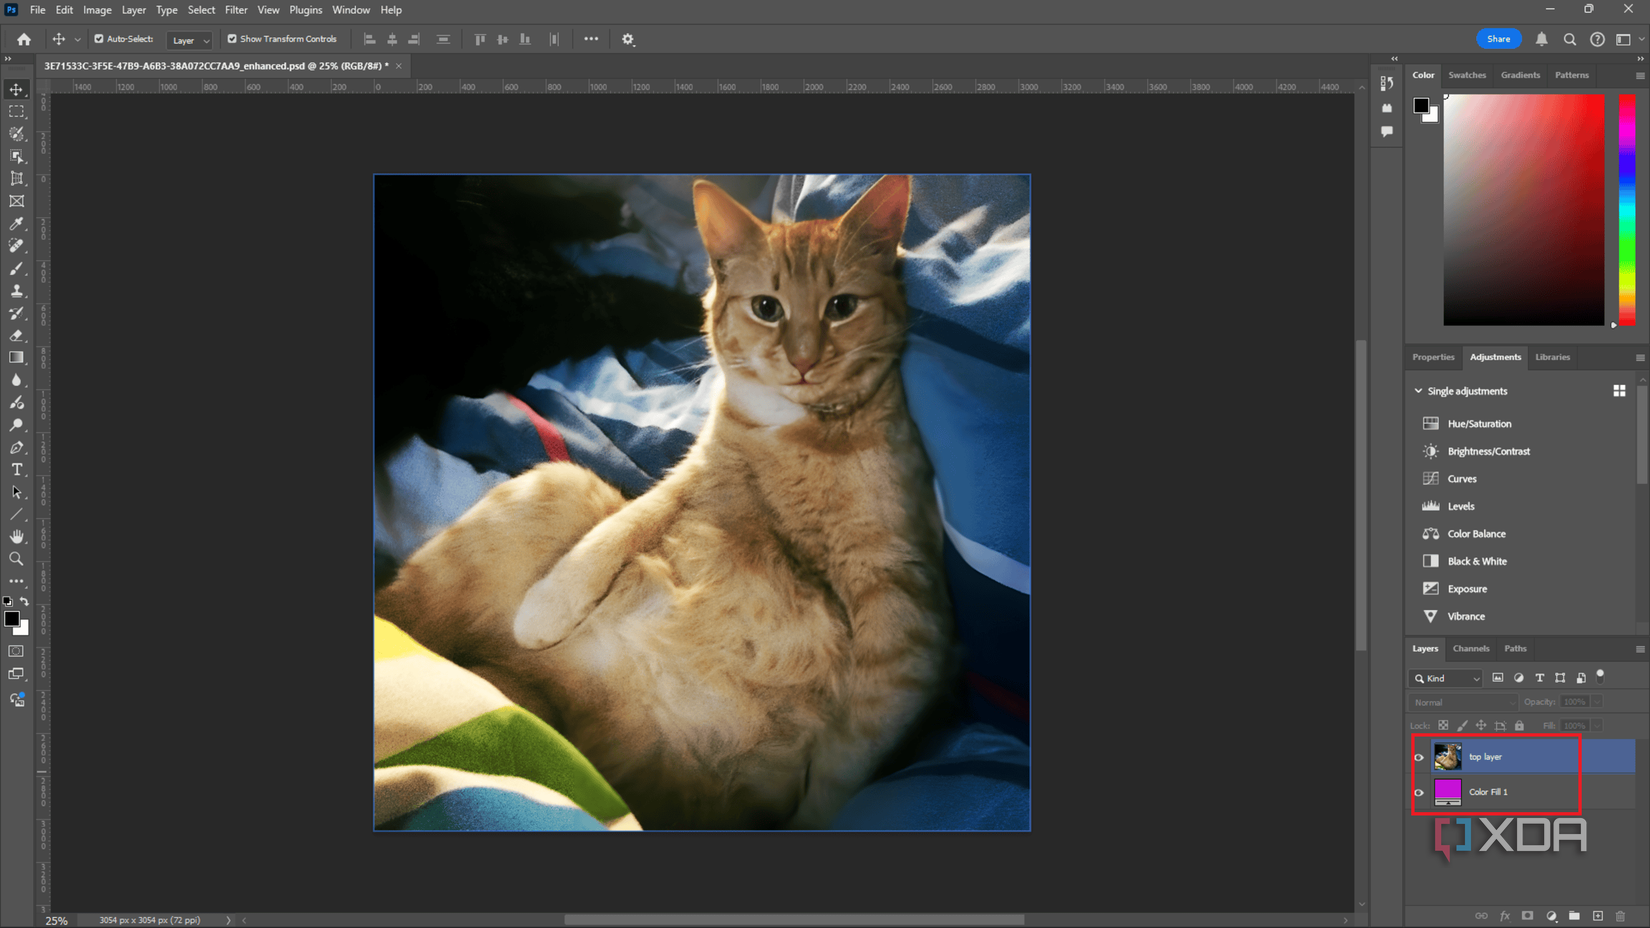Open the Auto-Select Layer dropdown
The image size is (1650, 928).
pos(190,40)
